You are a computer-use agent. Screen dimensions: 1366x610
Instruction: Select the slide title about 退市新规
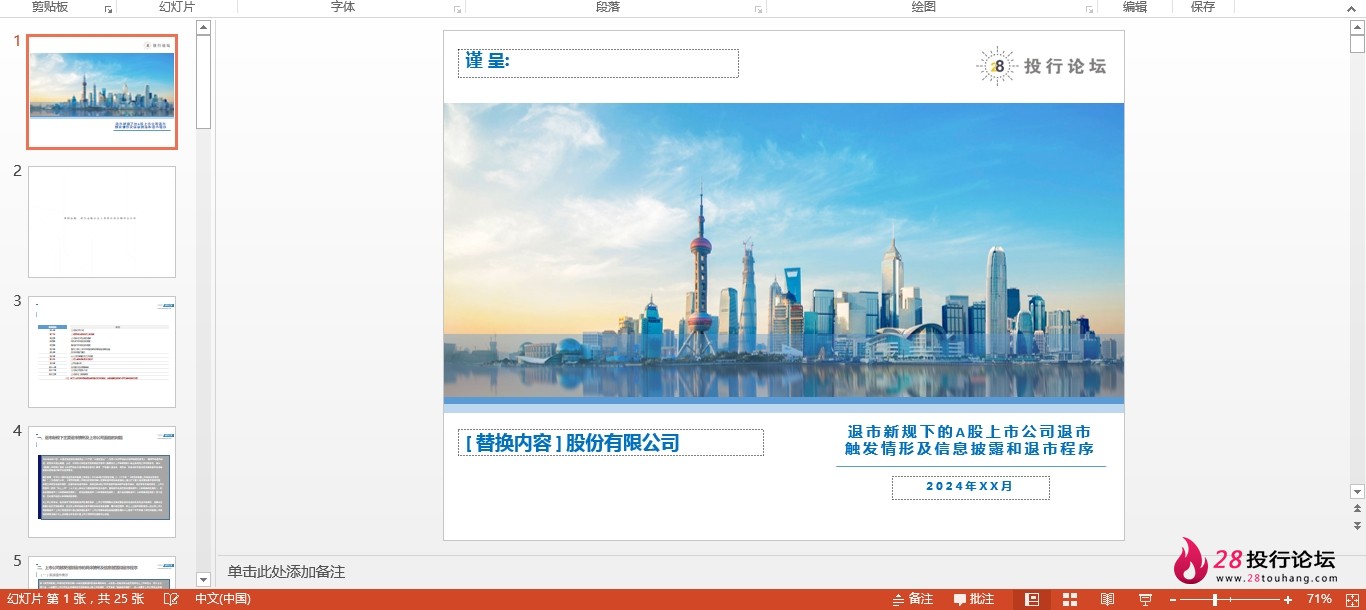pyautogui.click(x=970, y=440)
